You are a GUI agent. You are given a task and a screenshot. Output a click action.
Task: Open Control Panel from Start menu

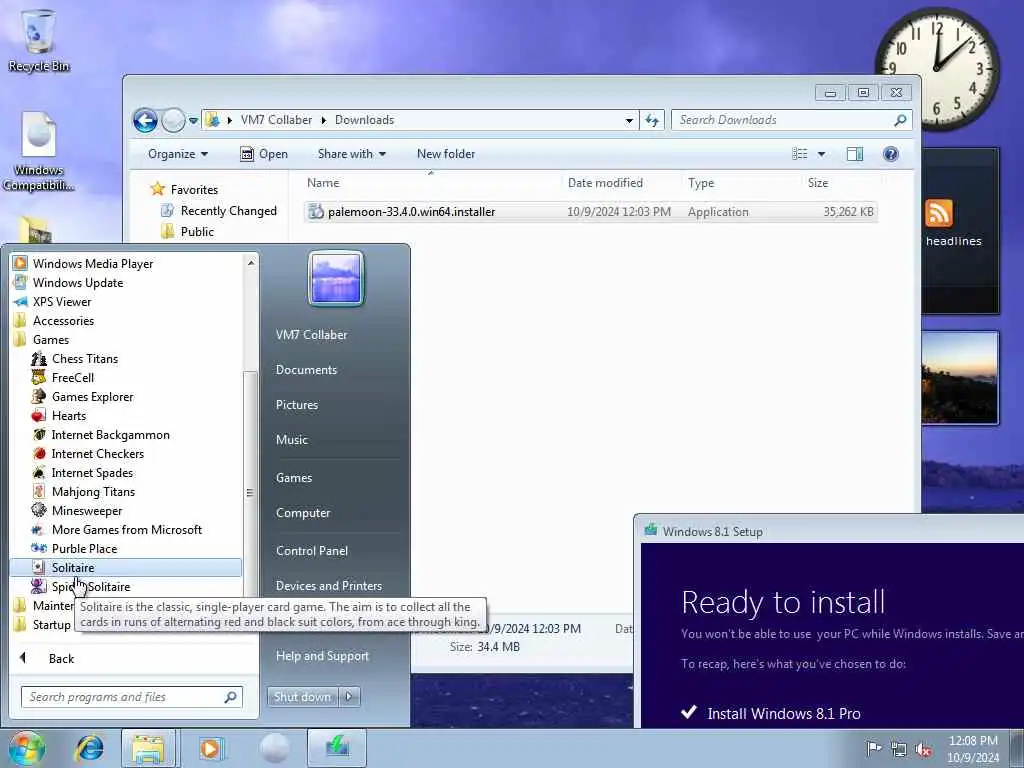[312, 551]
